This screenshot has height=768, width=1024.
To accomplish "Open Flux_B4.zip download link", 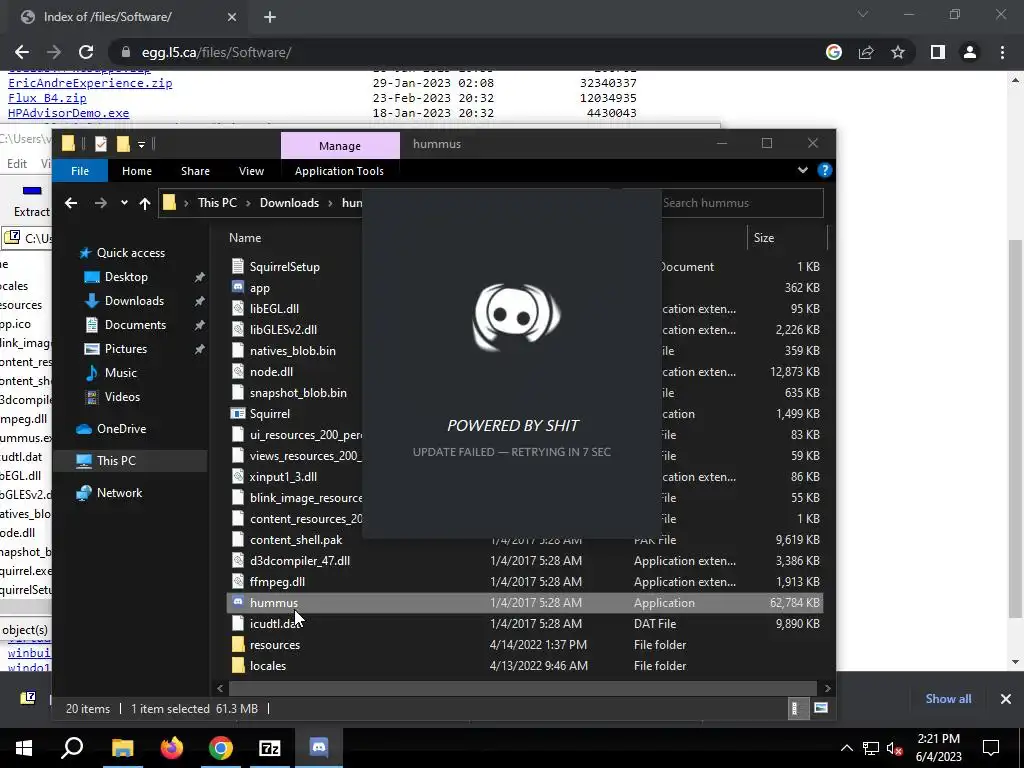I will (47, 98).
